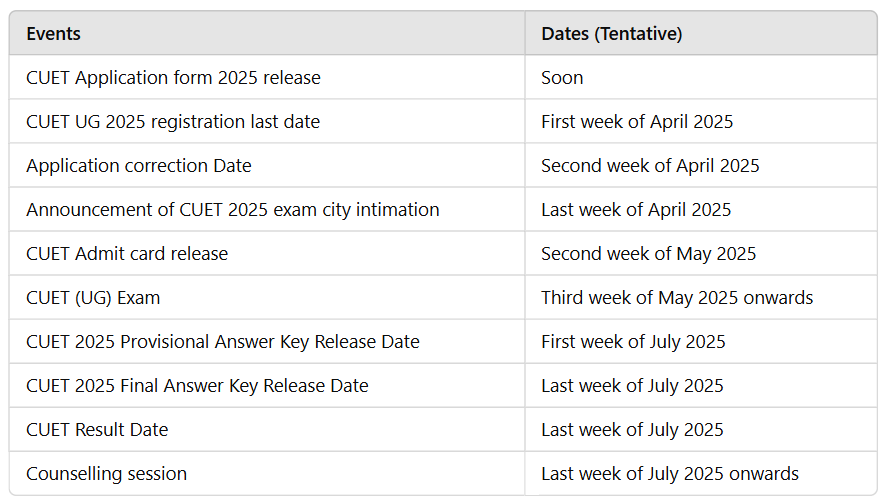Viewport: 885px width, 502px height.
Task: Click 'Last week of April 2025' cell
Action: point(636,210)
